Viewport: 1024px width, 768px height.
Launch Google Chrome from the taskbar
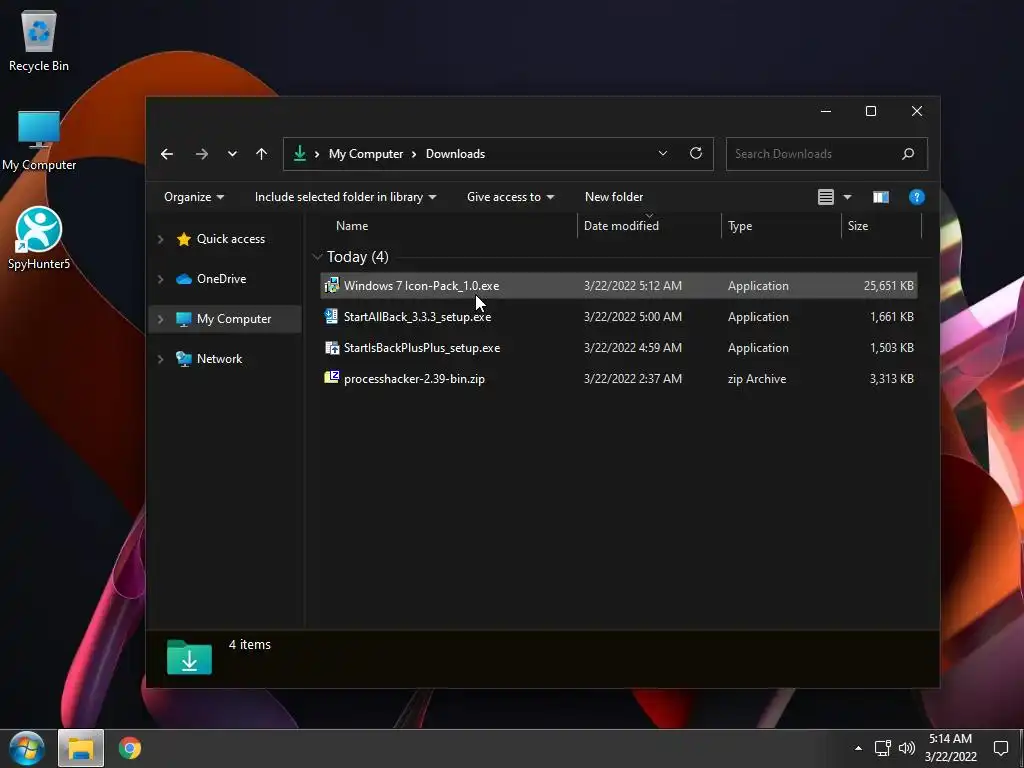tap(129, 748)
